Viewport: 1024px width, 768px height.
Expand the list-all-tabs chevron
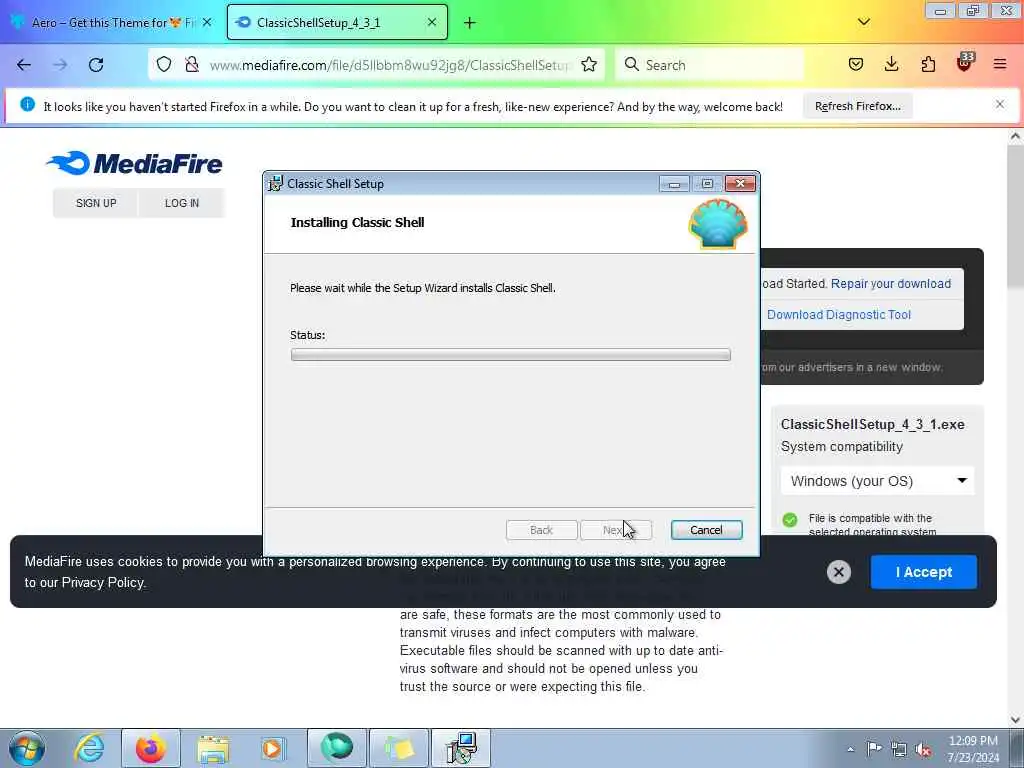click(863, 22)
